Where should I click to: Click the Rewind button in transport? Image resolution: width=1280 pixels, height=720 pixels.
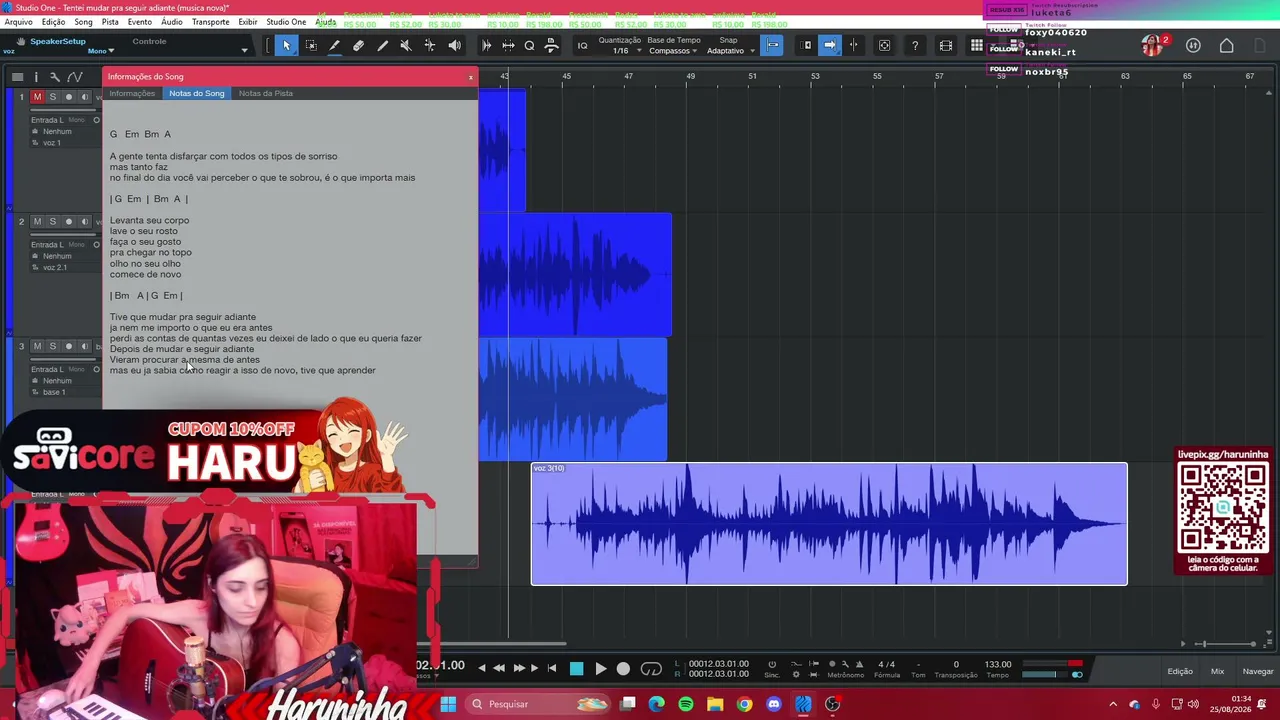[x=499, y=668]
